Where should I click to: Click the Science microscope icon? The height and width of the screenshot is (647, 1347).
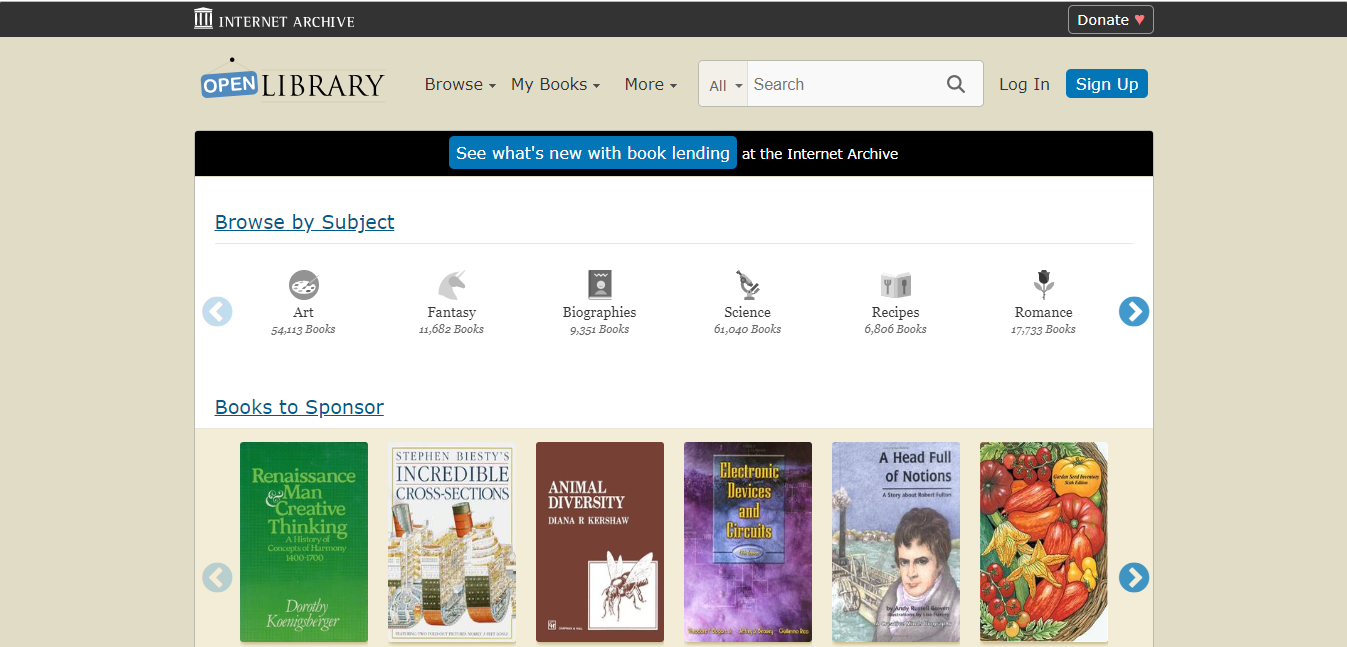(x=747, y=285)
